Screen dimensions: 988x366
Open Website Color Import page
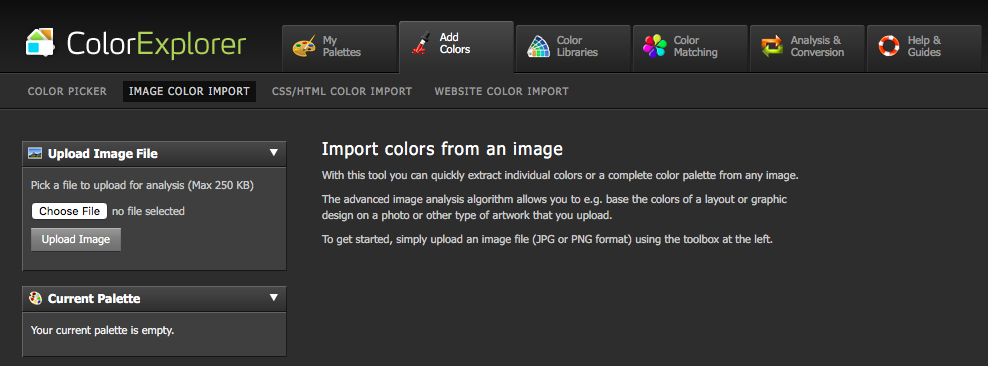502,91
